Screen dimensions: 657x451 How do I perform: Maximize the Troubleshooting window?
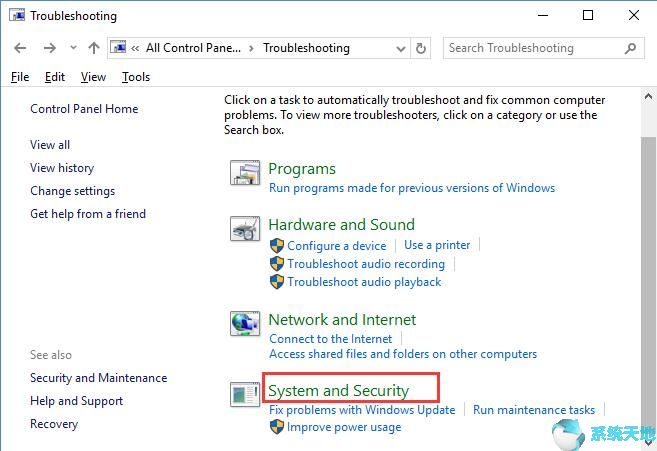[x=588, y=16]
